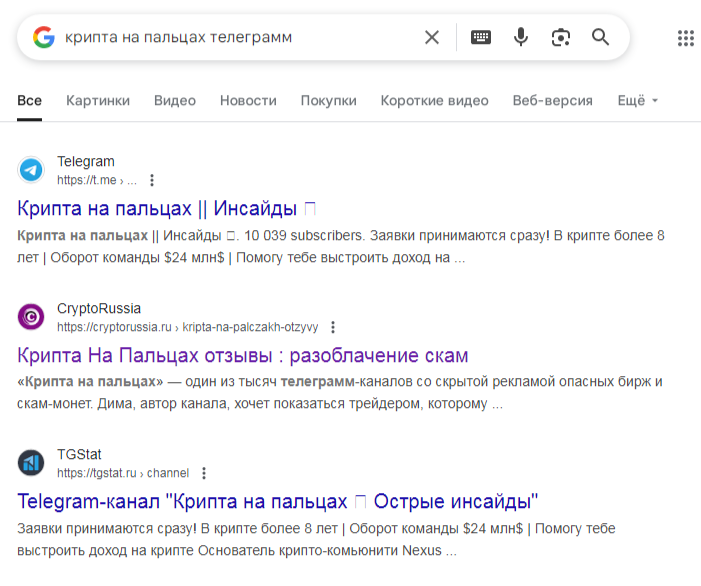701x586 pixels.
Task: Open options menu for Telegram result
Action: pyautogui.click(x=152, y=180)
